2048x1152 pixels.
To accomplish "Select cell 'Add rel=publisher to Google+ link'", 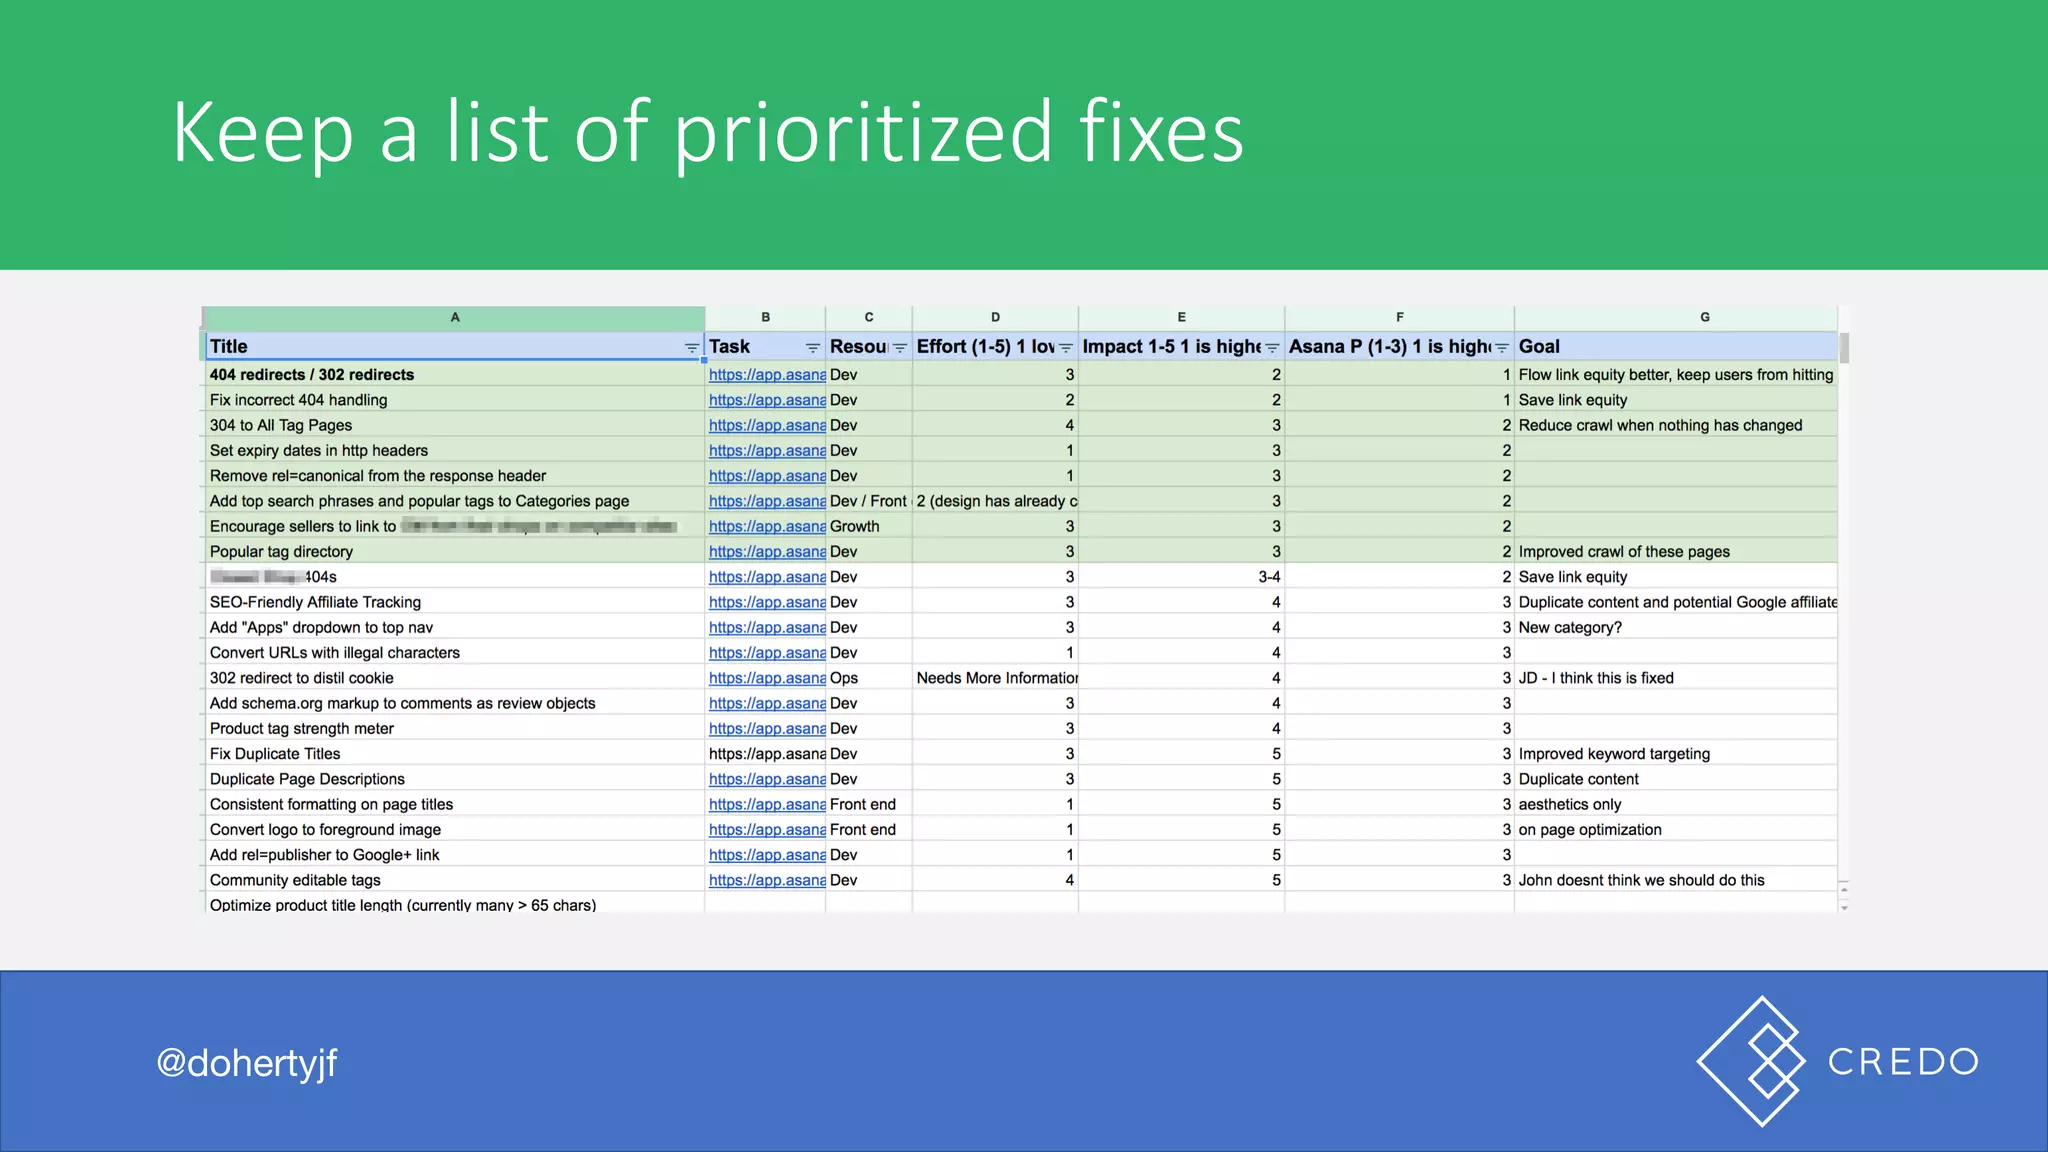I will (x=455, y=855).
